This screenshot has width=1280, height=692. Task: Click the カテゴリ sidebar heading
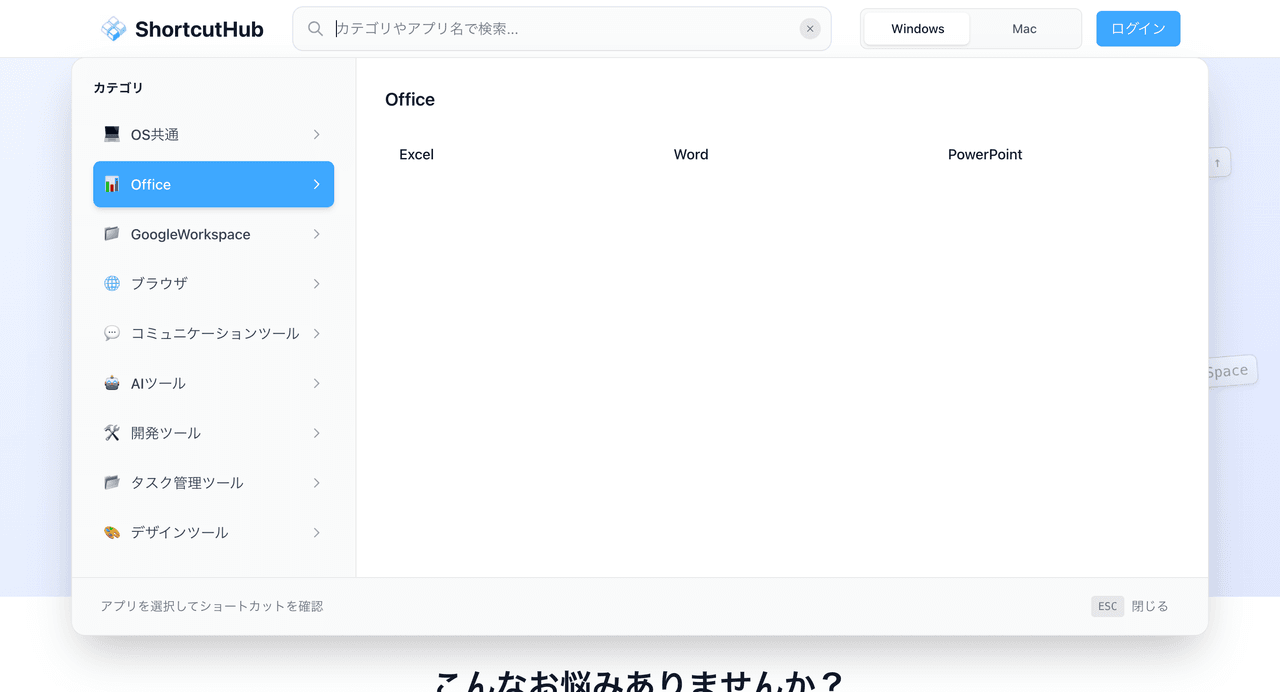[118, 88]
